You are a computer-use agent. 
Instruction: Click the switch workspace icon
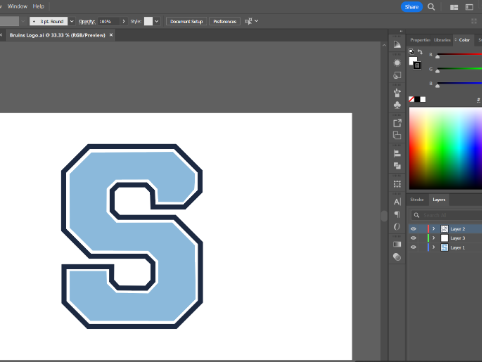pyautogui.click(x=469, y=7)
